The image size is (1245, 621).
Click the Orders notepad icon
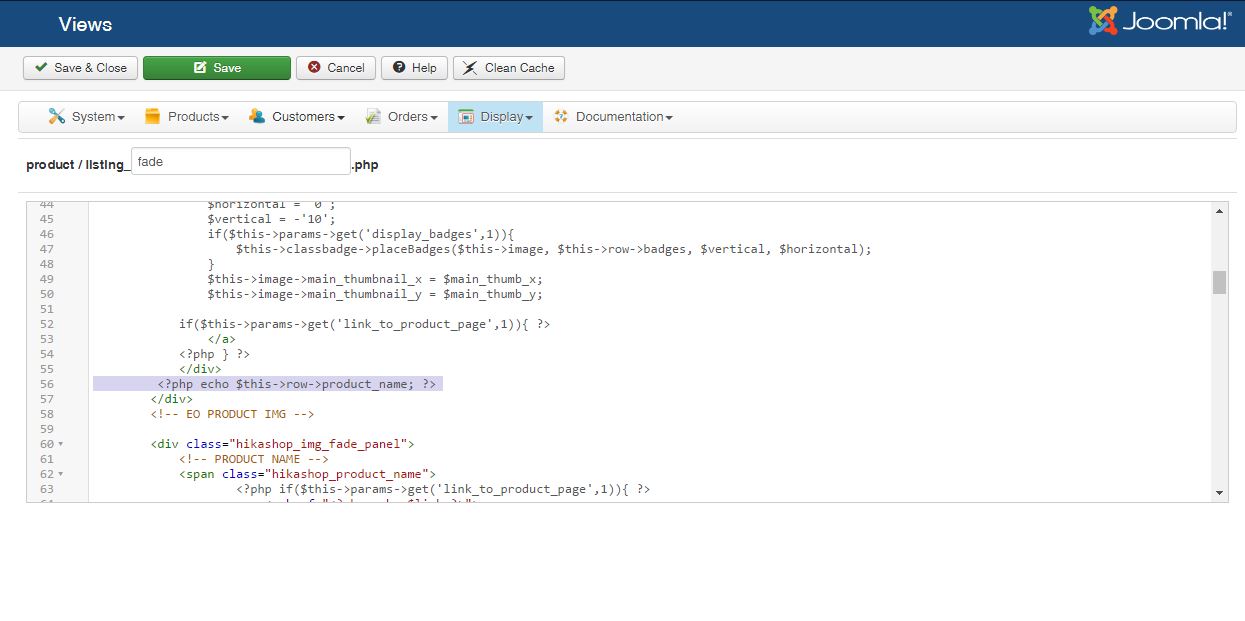coord(373,117)
